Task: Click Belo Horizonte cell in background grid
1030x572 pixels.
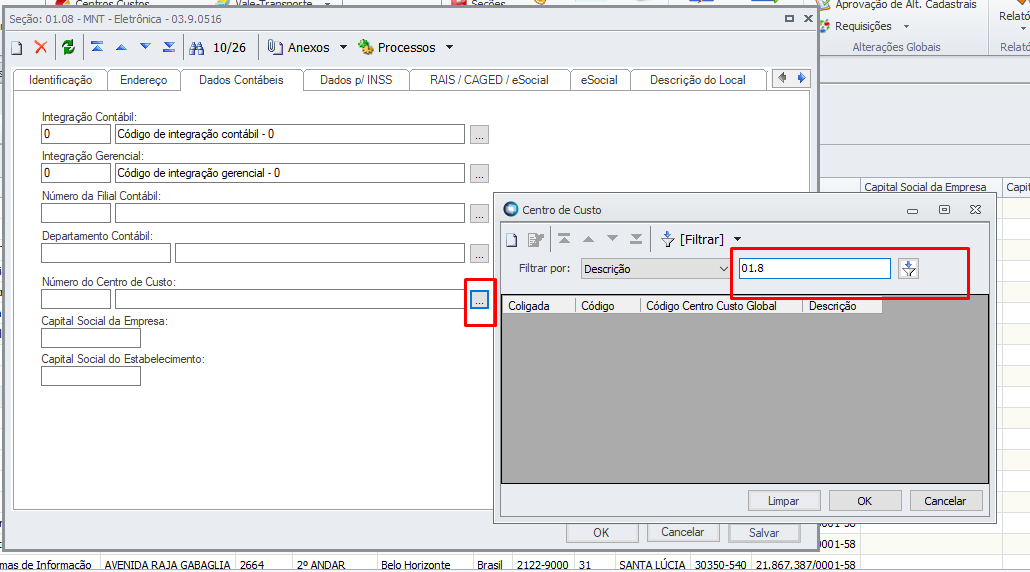Action: coord(424,565)
